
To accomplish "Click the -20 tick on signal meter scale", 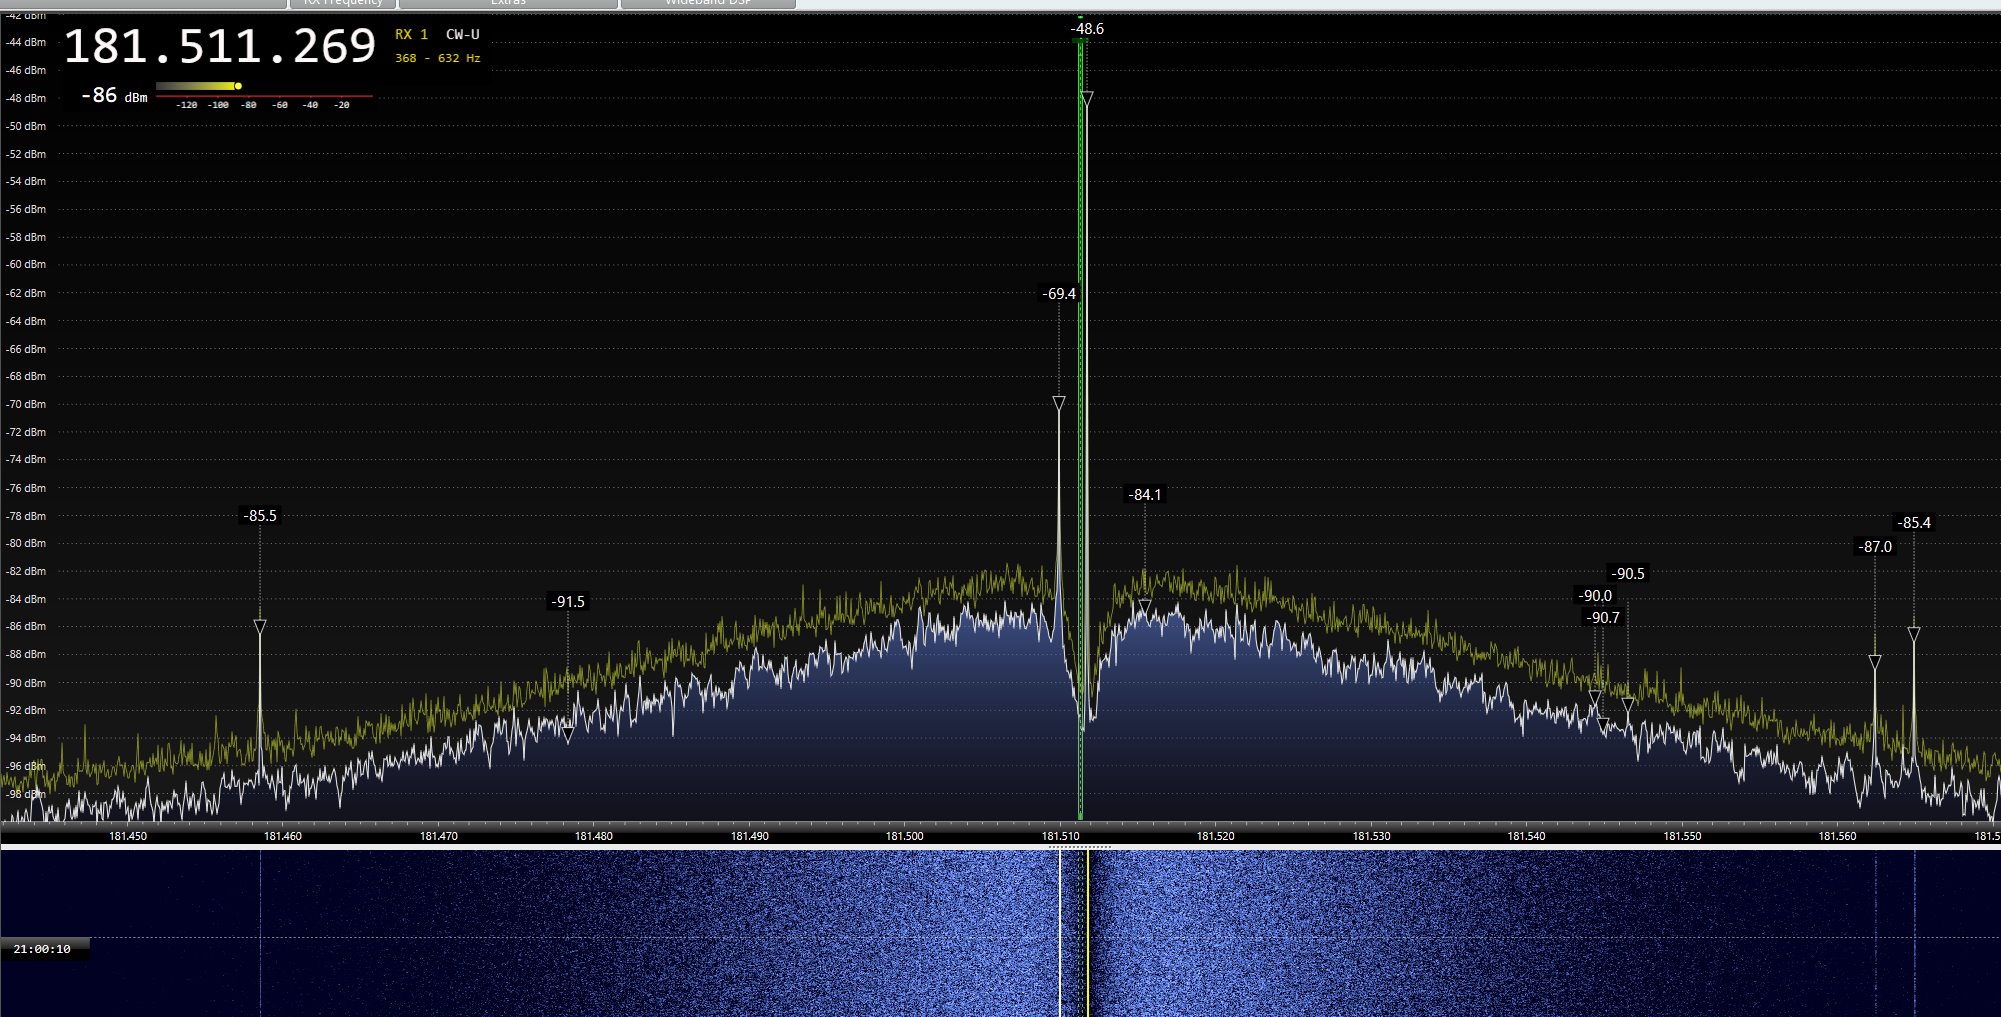I will coord(342,105).
